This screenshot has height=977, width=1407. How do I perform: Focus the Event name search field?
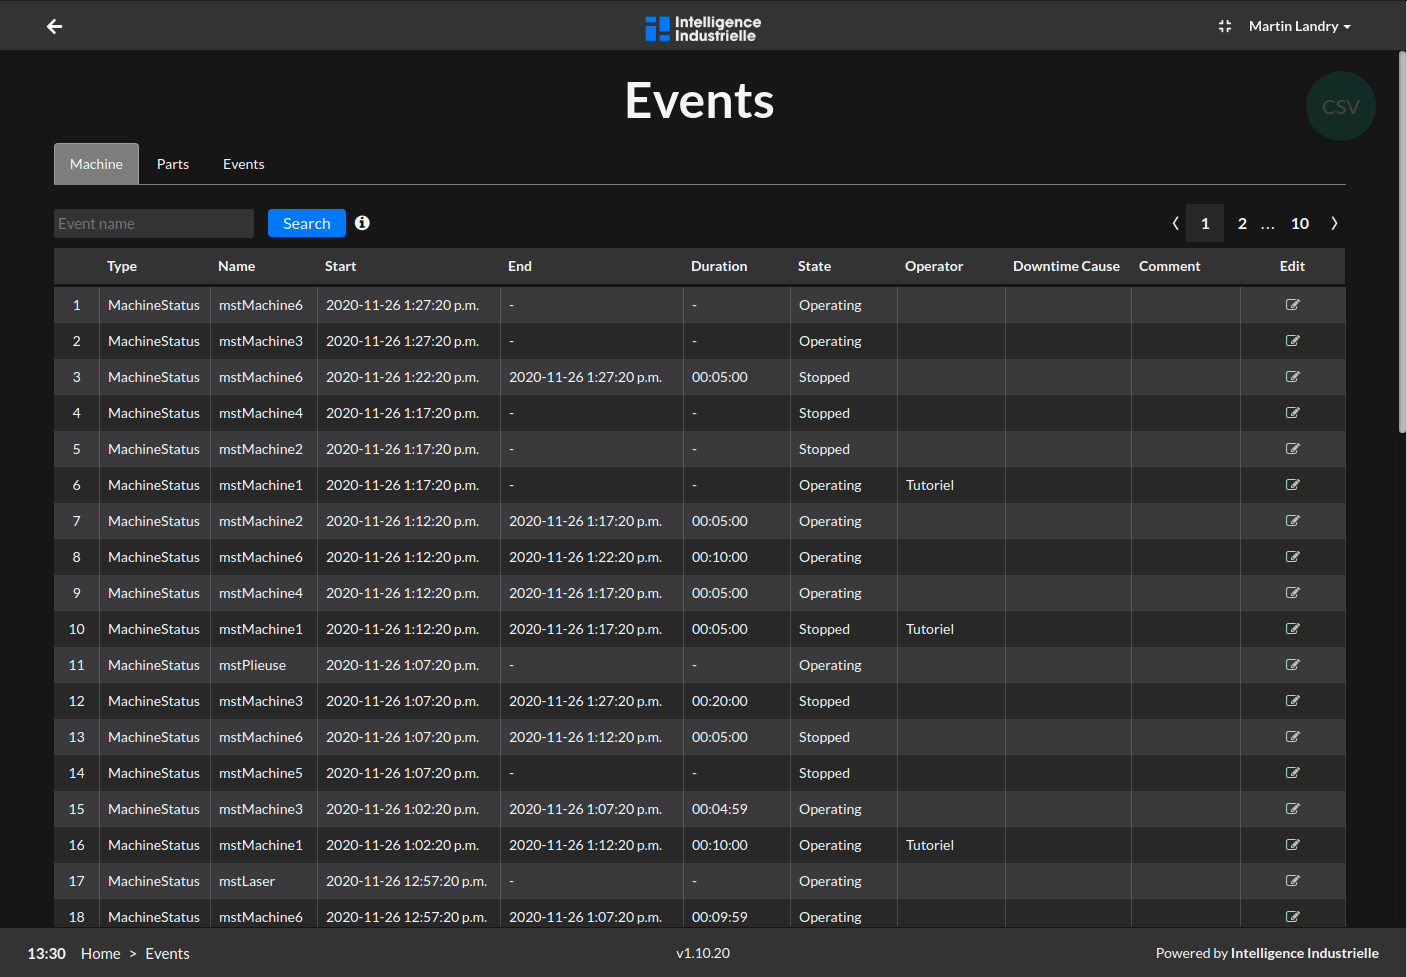(x=154, y=223)
